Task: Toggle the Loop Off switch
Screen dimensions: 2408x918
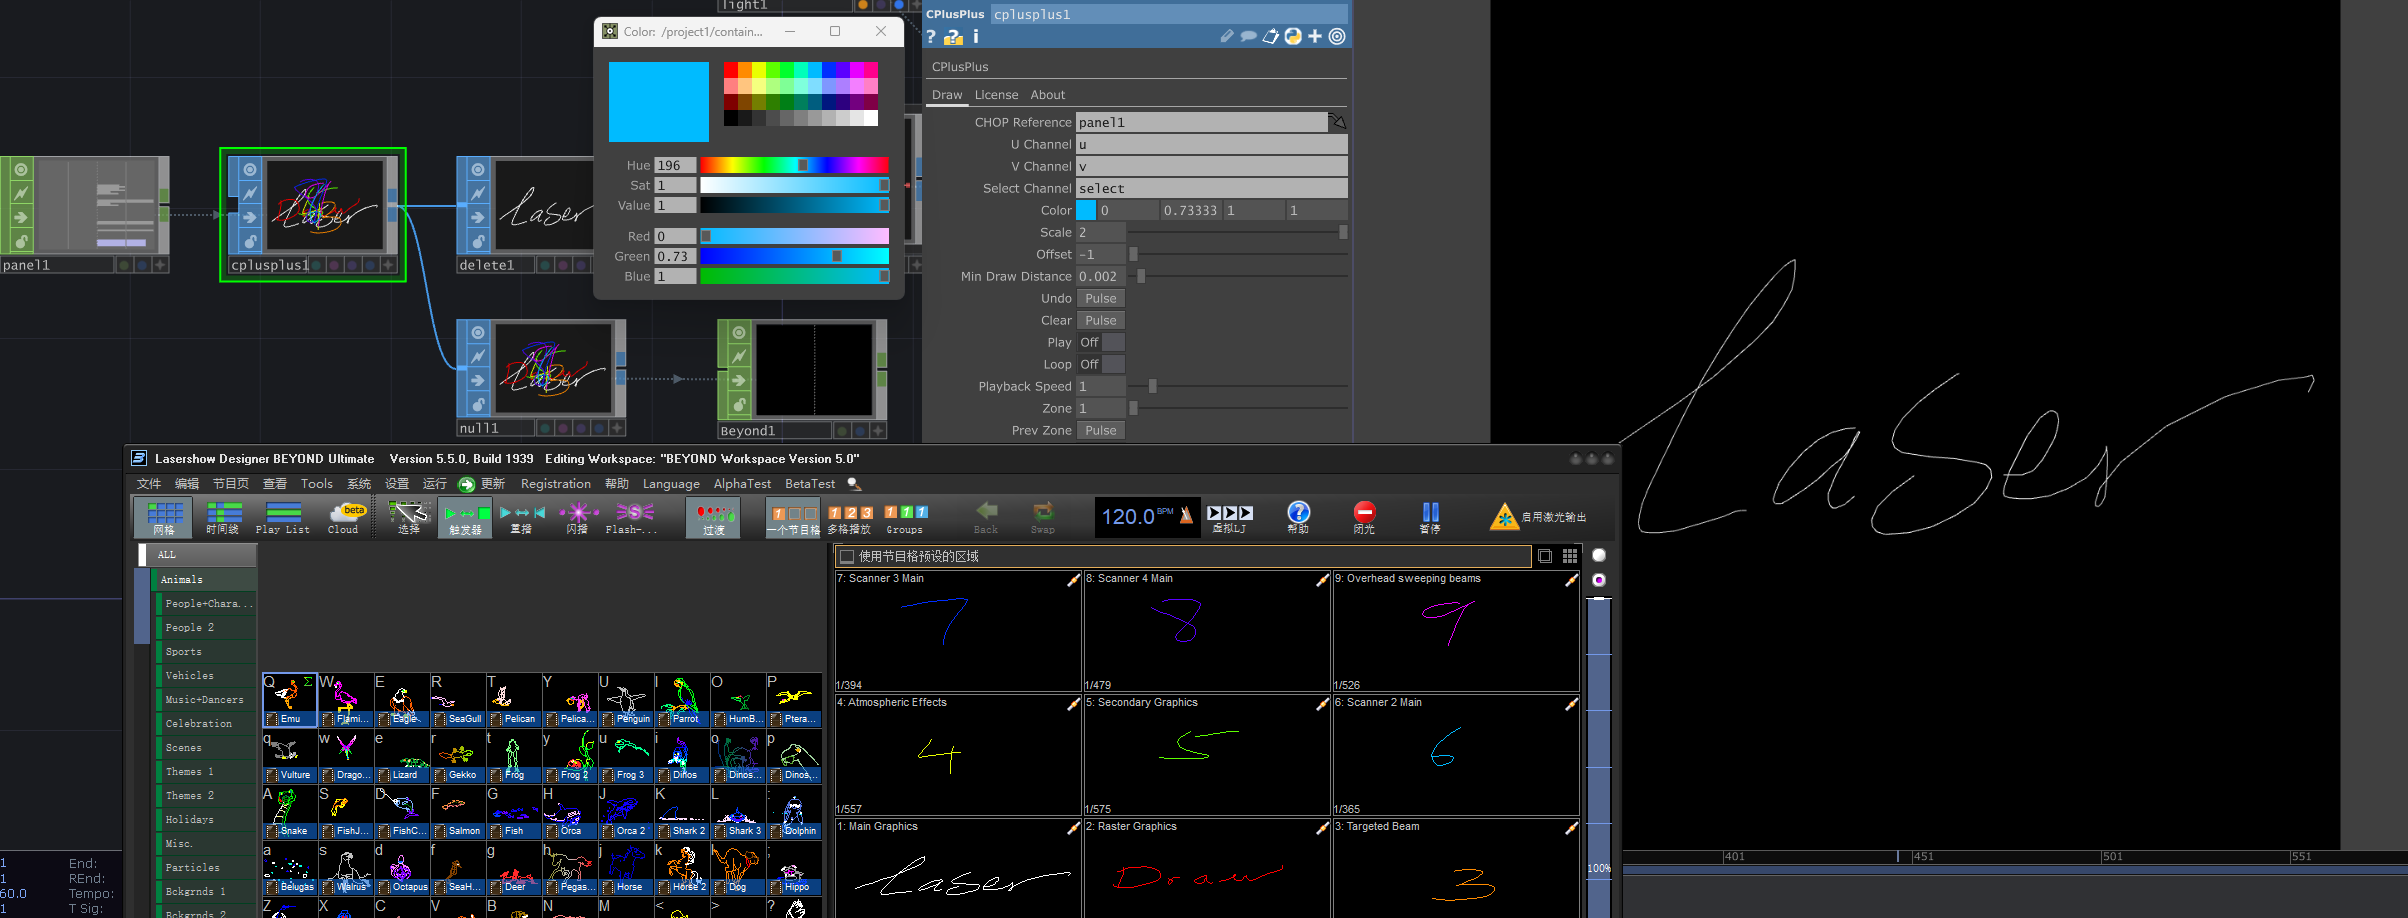Action: [x=1101, y=364]
